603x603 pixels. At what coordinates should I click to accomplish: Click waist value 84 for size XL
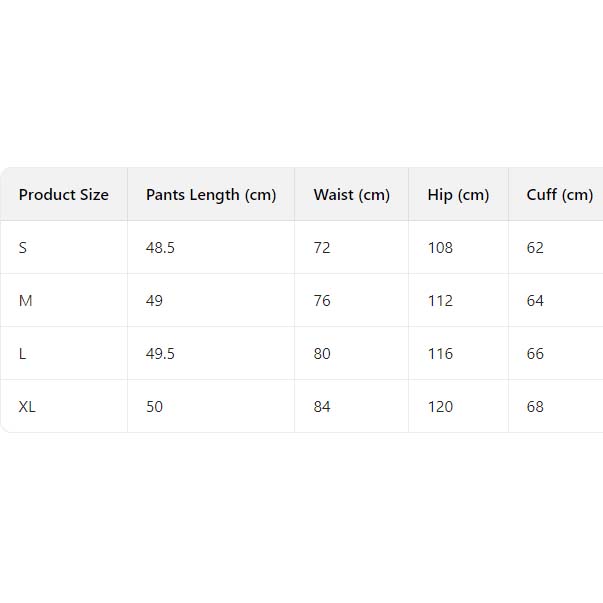click(322, 407)
